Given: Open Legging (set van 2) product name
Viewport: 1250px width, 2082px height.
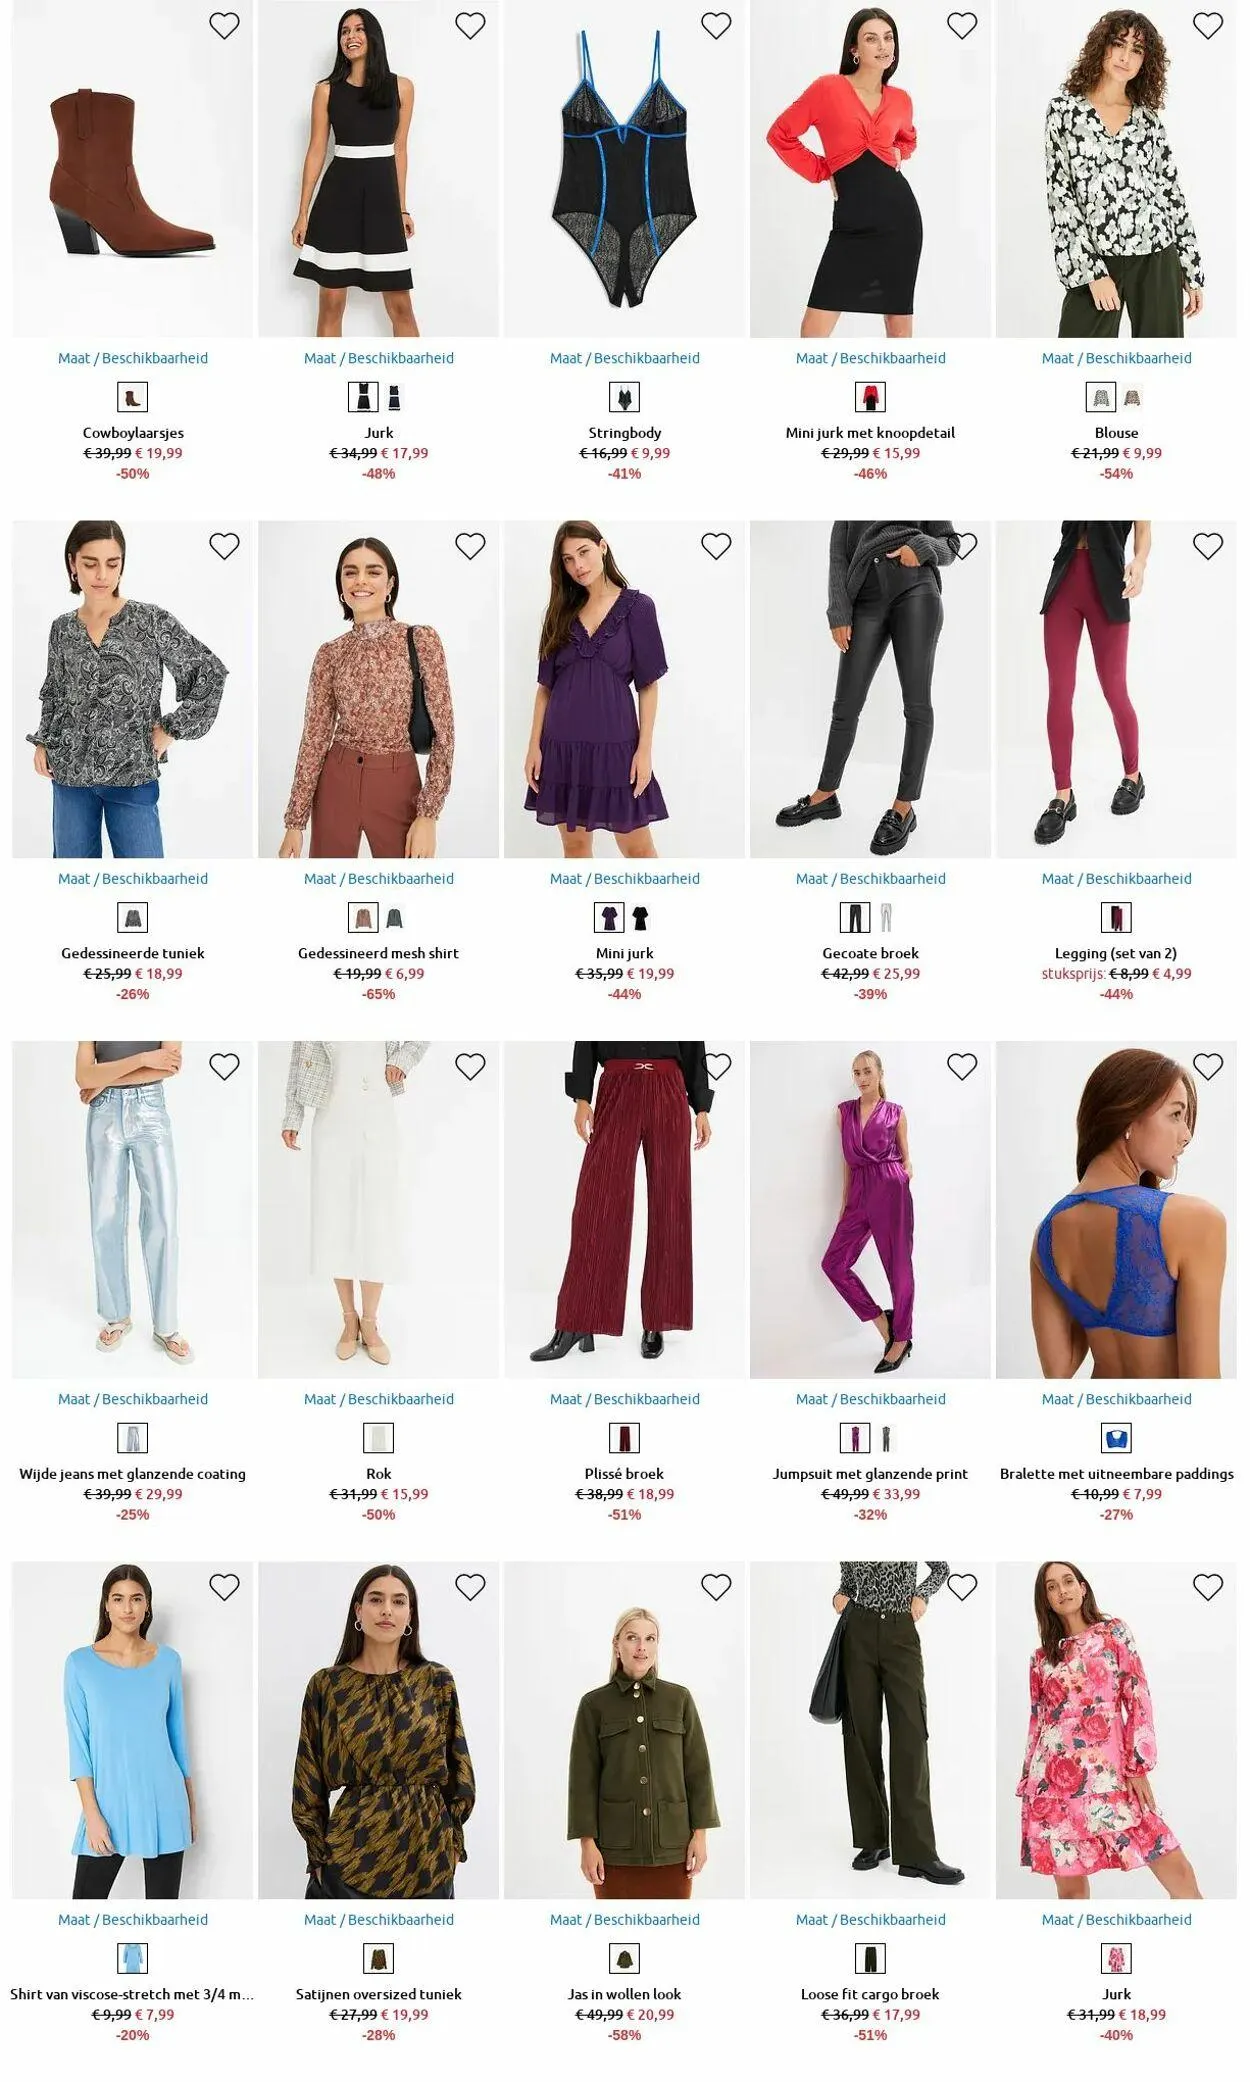Looking at the screenshot, I should click(x=1116, y=953).
